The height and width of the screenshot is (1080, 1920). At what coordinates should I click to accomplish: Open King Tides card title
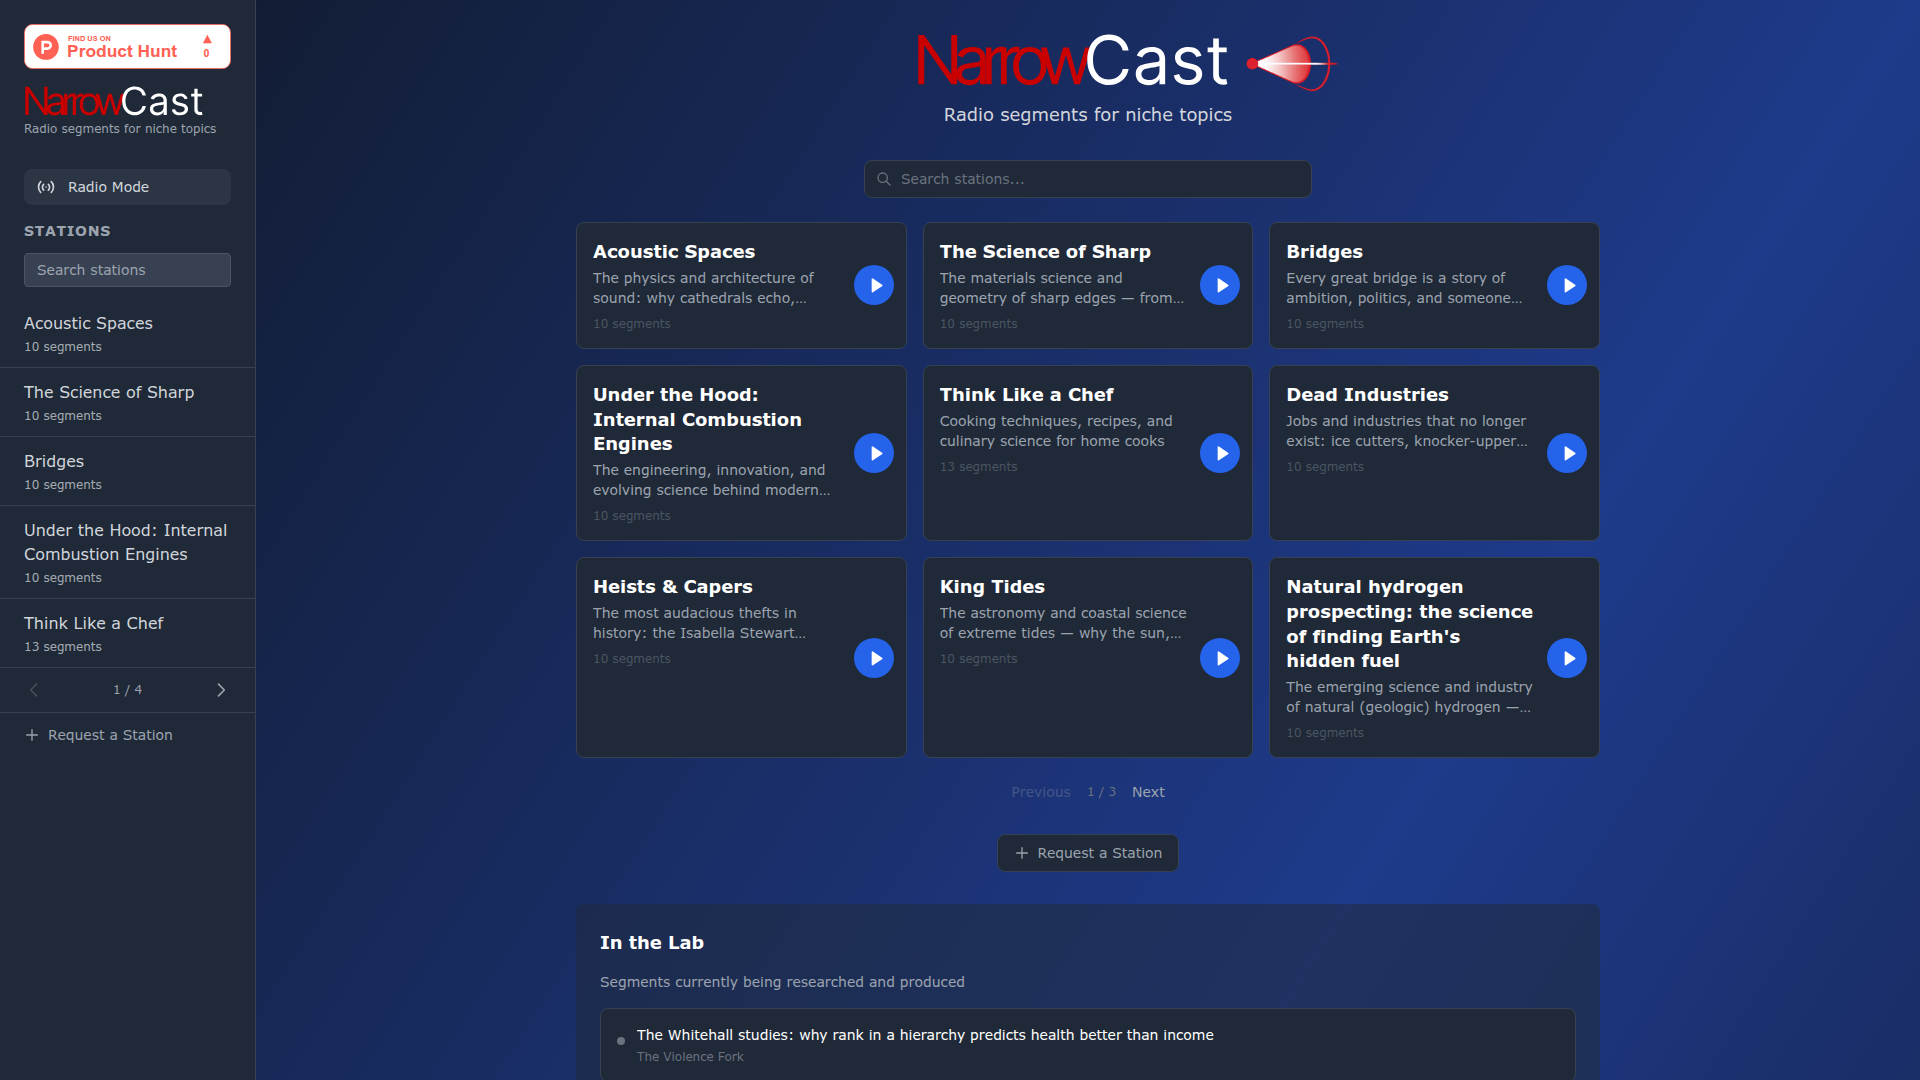point(992,587)
